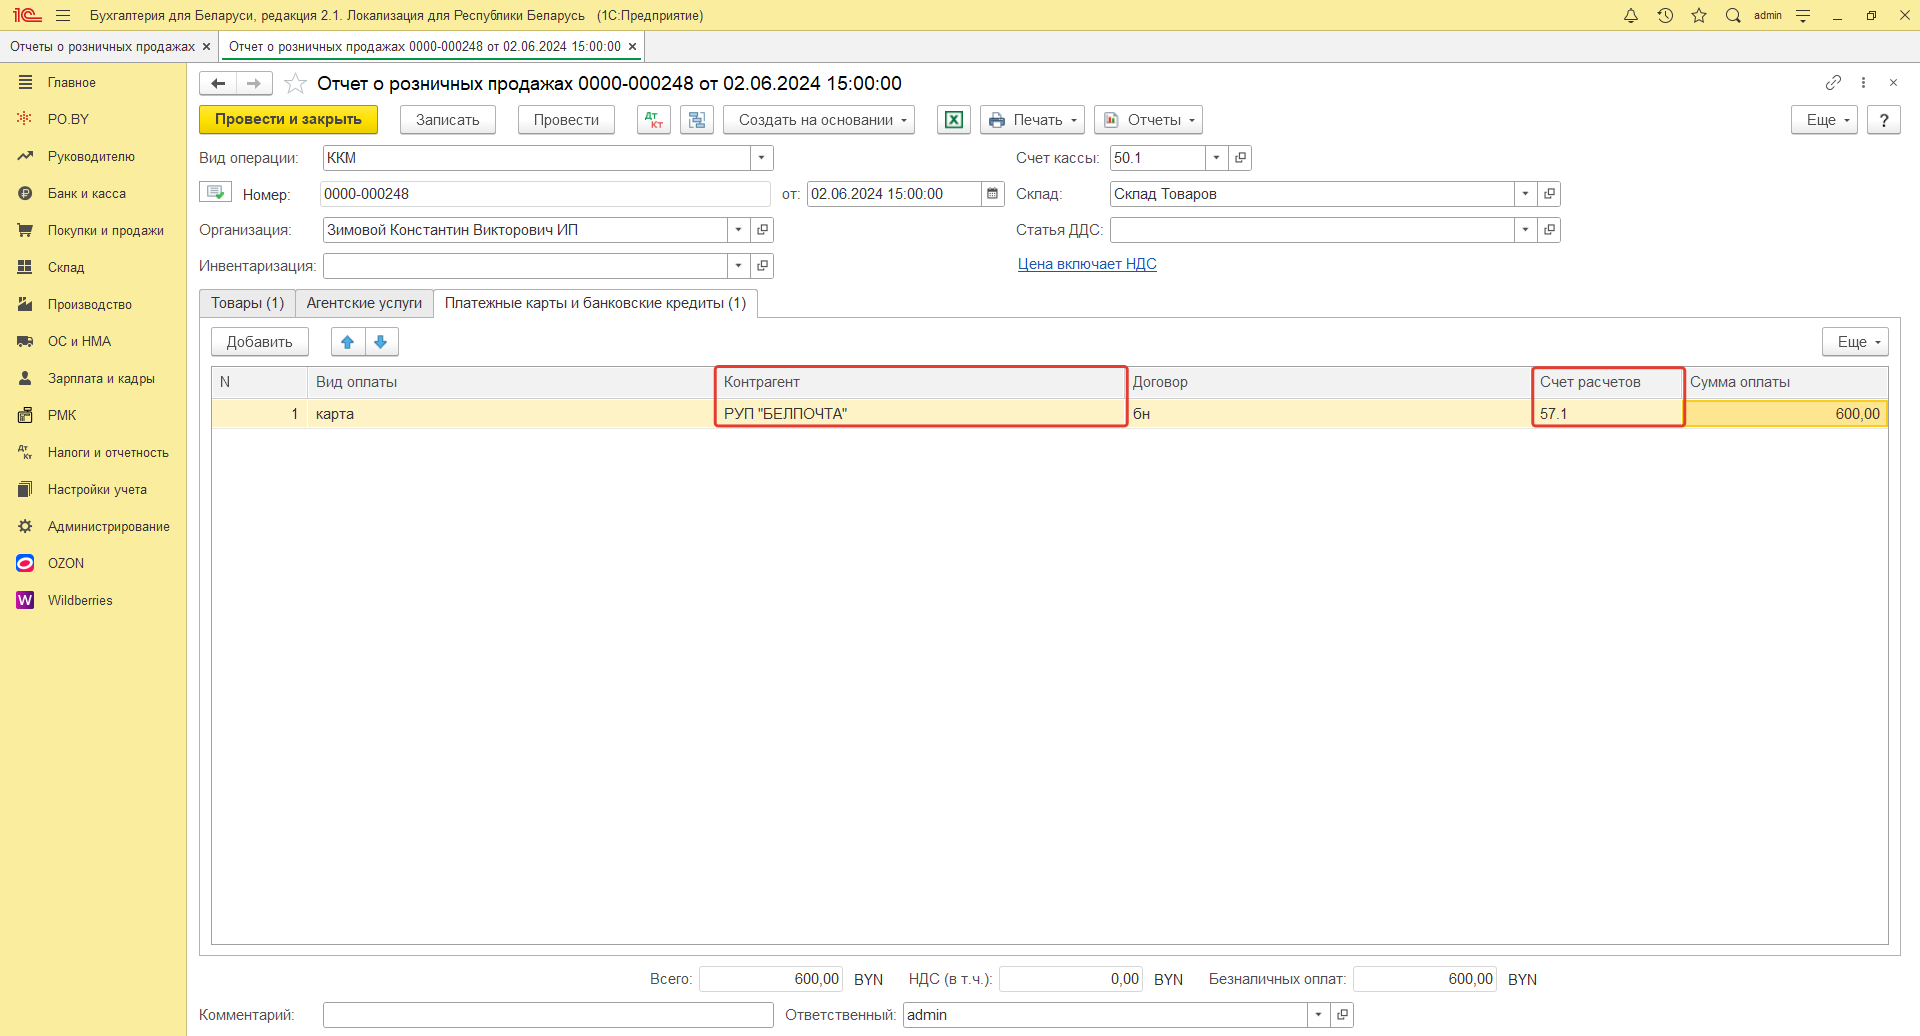The height and width of the screenshot is (1036, 1920).
Task: Go forward with the right arrow button
Action: 254,83
